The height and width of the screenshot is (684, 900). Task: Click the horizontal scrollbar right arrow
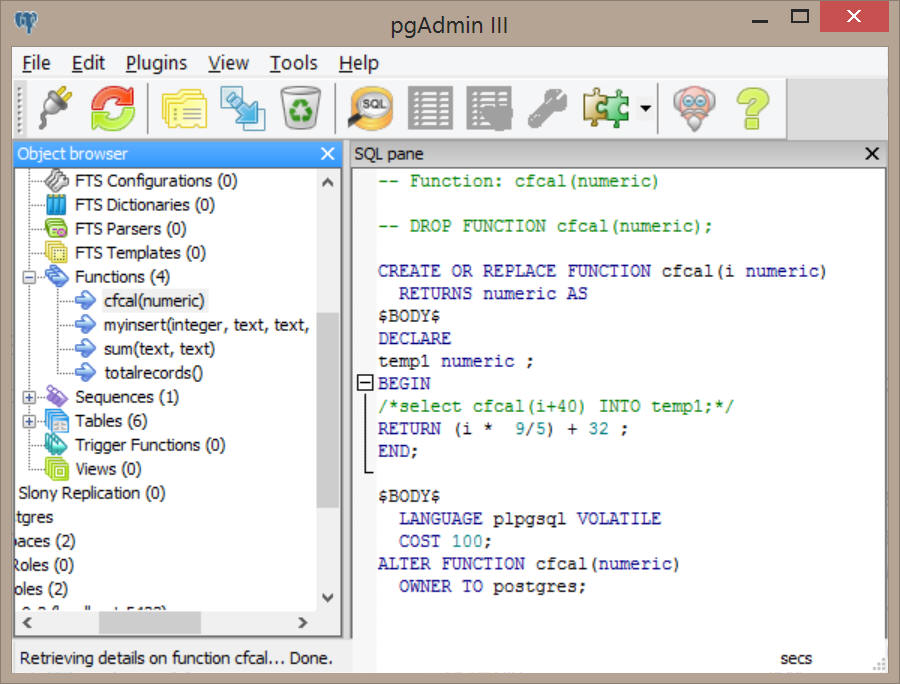[302, 622]
